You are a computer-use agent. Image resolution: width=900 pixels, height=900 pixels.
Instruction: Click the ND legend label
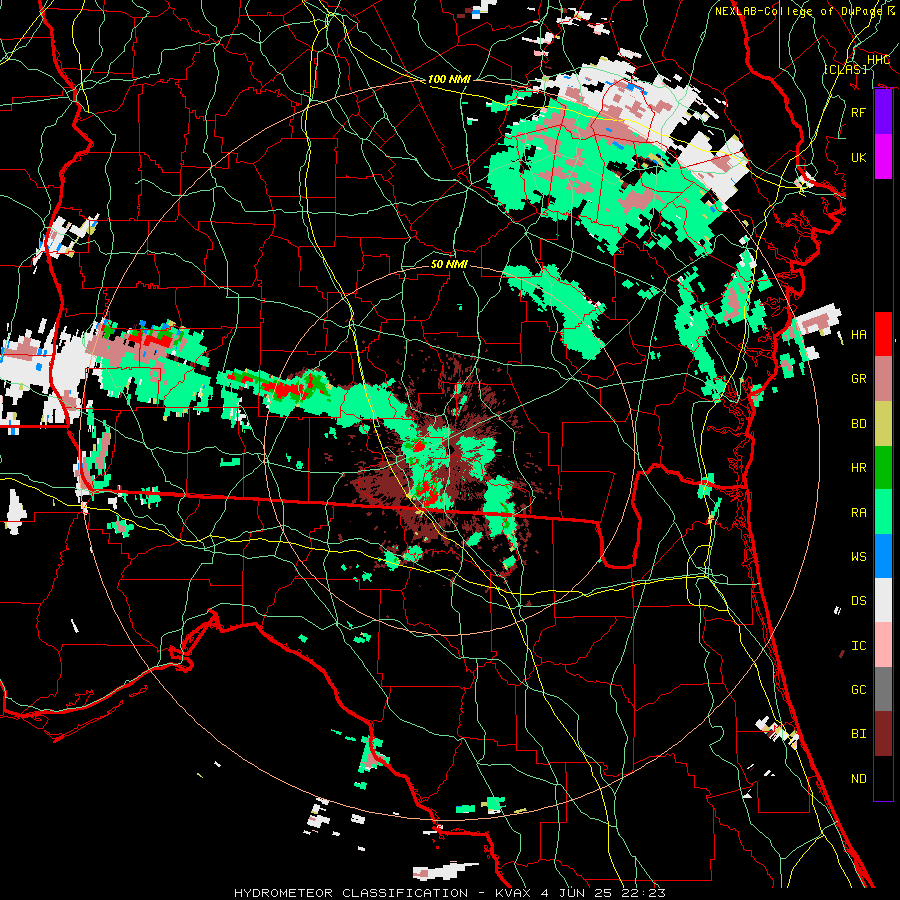point(858,779)
